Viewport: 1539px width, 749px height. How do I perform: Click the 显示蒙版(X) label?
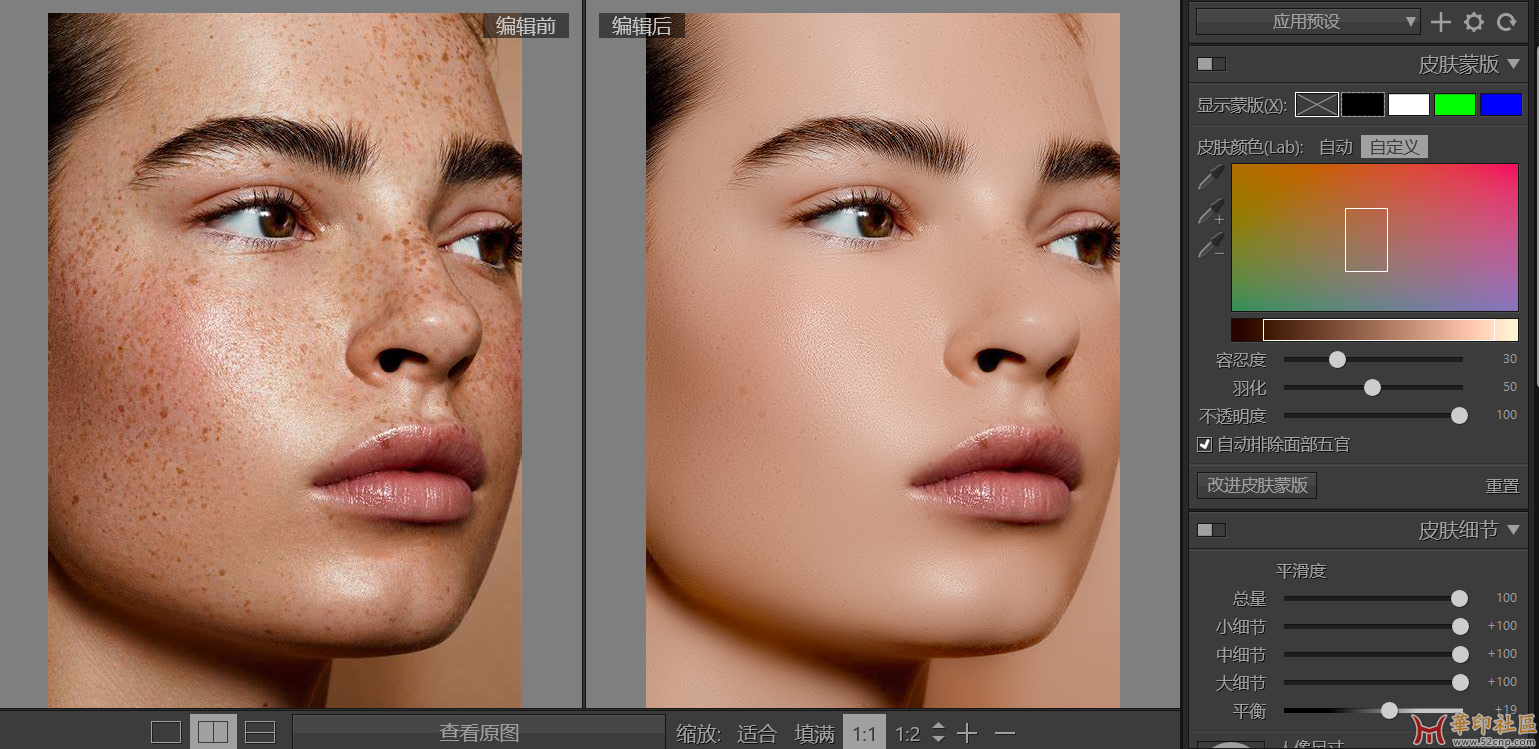tap(1242, 105)
